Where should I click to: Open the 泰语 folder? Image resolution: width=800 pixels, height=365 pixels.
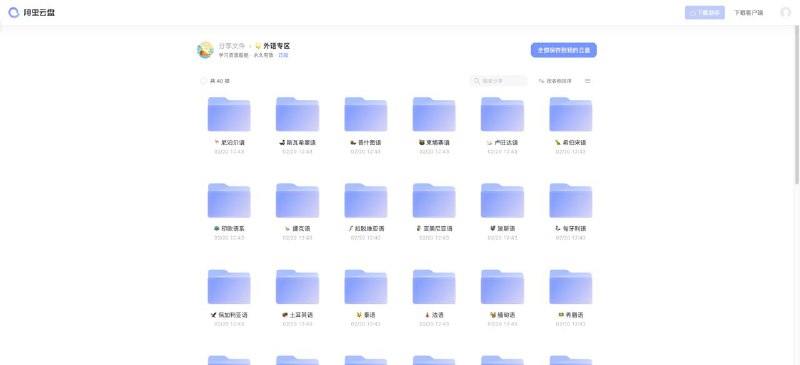[x=365, y=287]
